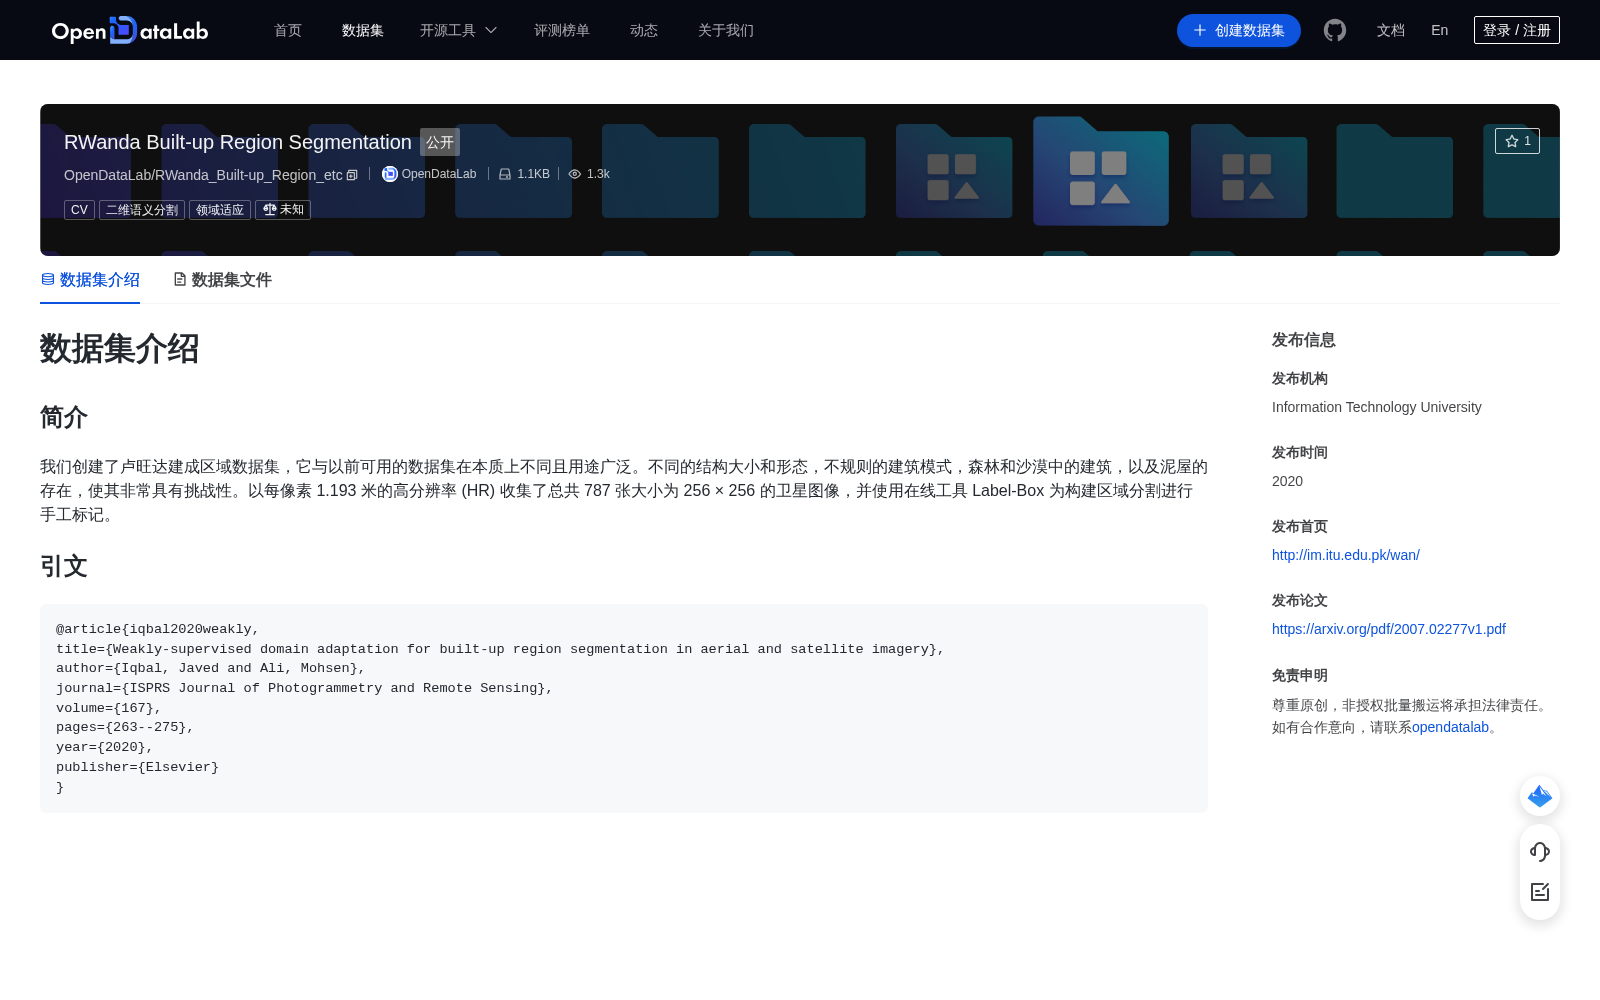Click the 公开 visibility badge
This screenshot has width=1600, height=1000.
pos(440,142)
